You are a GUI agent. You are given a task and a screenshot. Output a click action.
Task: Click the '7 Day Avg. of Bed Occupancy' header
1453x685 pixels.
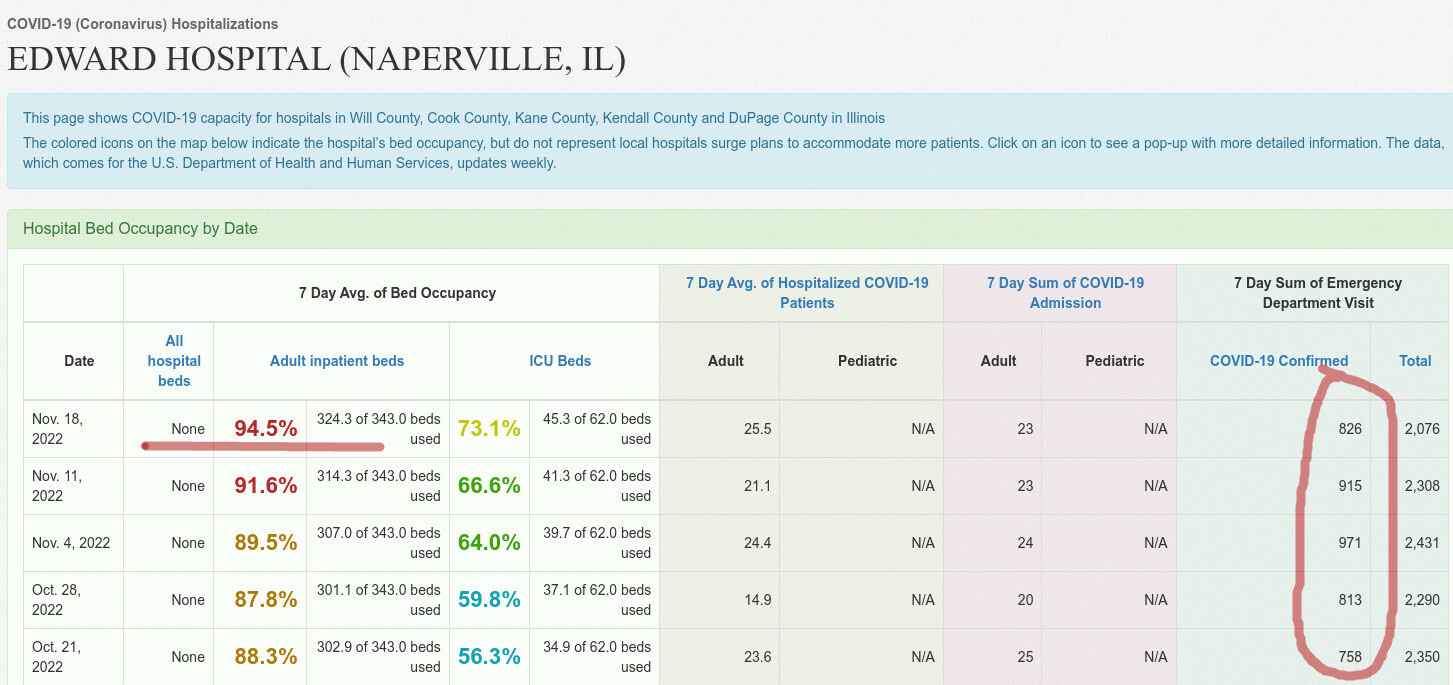(x=397, y=293)
